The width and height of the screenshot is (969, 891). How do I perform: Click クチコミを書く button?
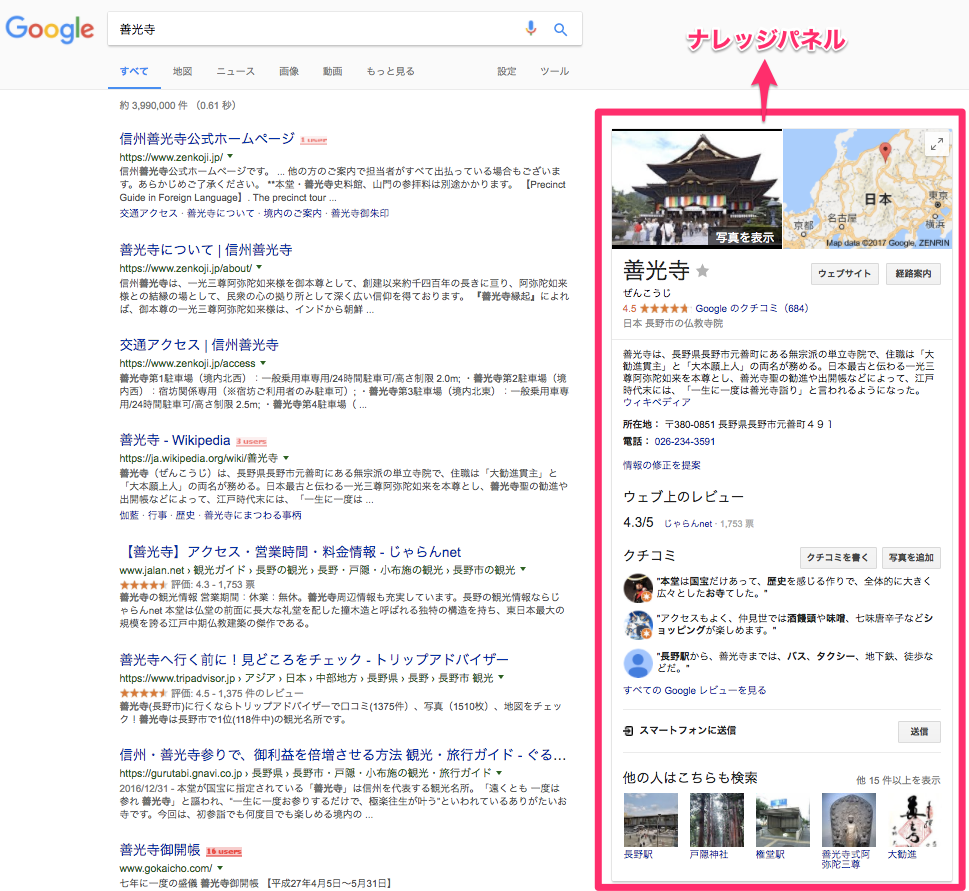[x=838, y=557]
